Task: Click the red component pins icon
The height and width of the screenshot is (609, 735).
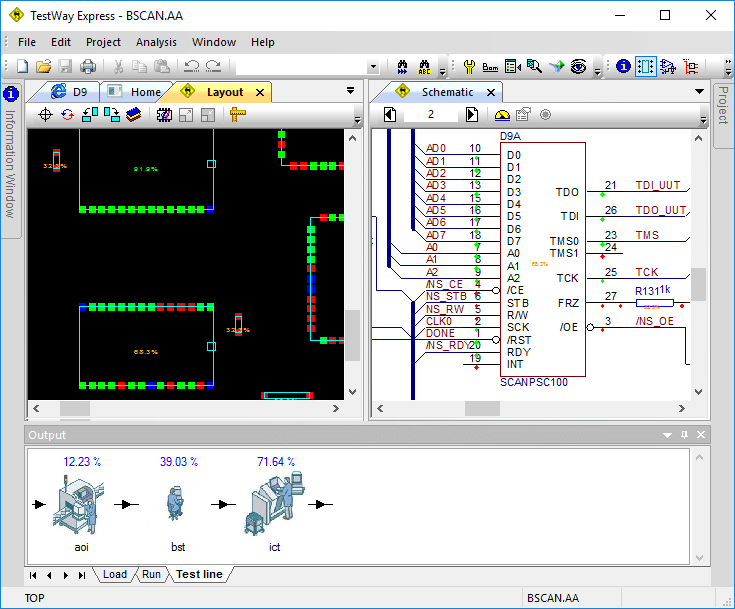Action: pos(690,67)
